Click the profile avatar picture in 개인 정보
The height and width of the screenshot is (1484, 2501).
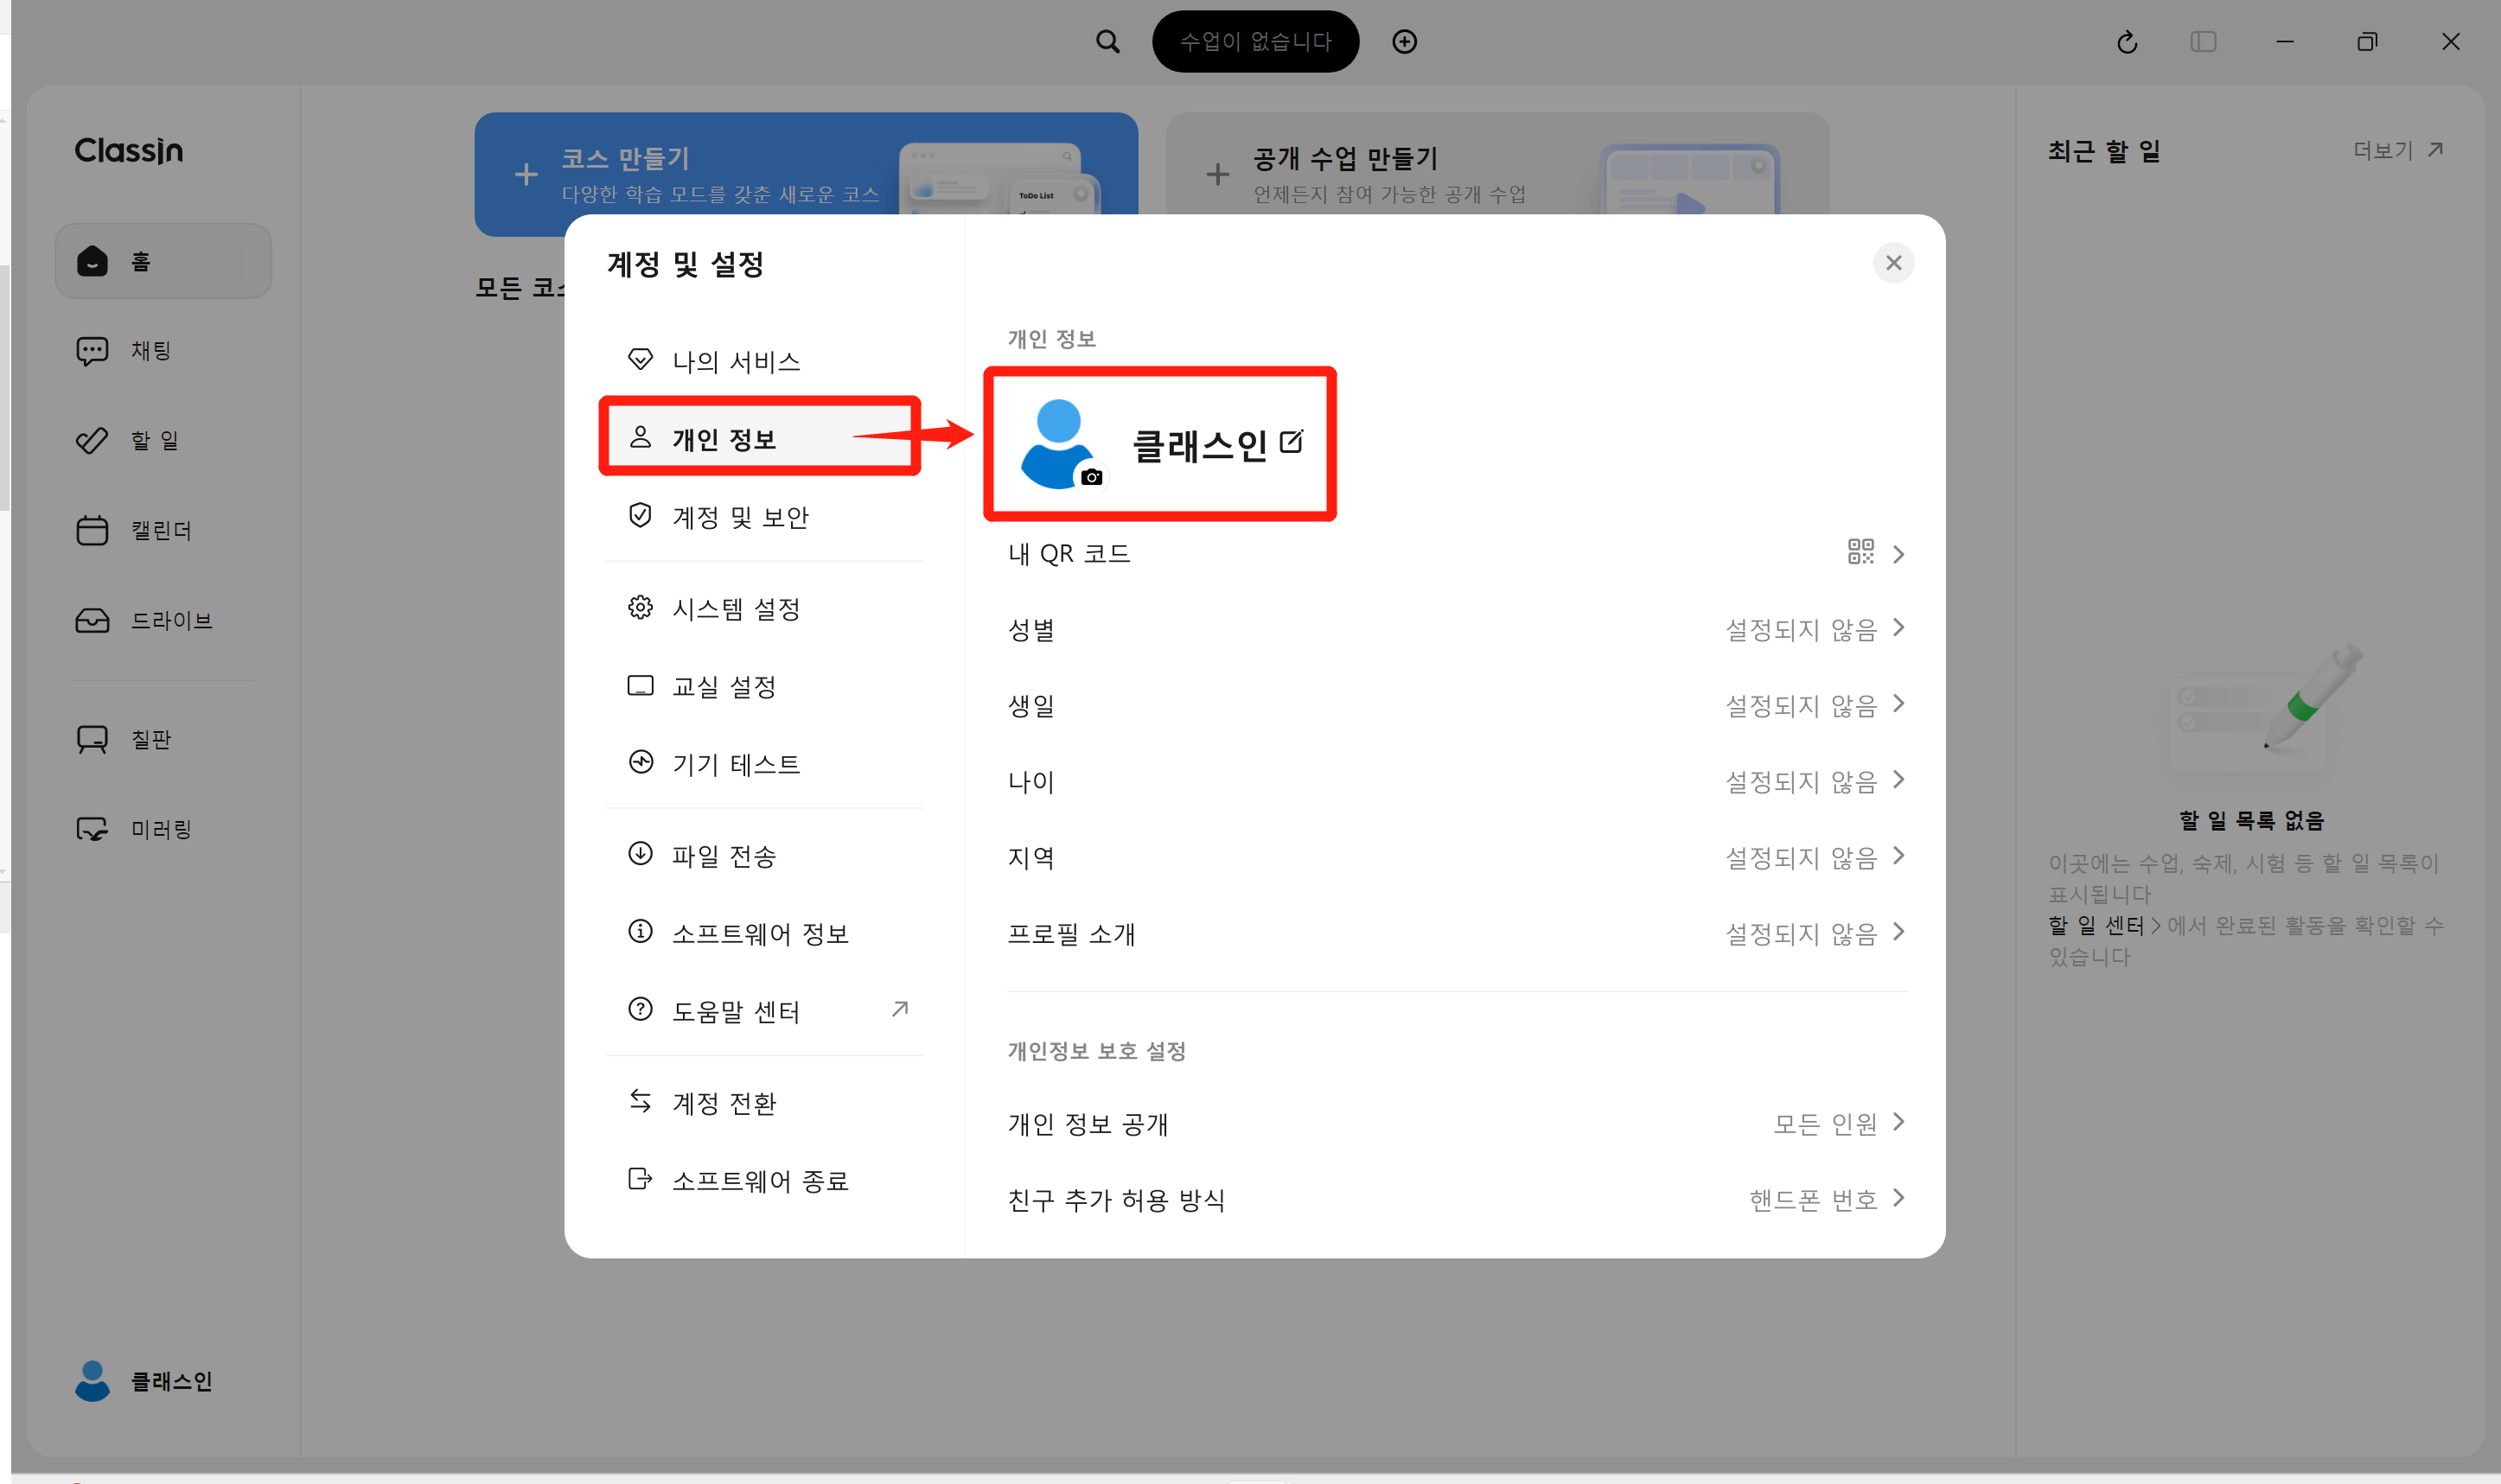1058,444
